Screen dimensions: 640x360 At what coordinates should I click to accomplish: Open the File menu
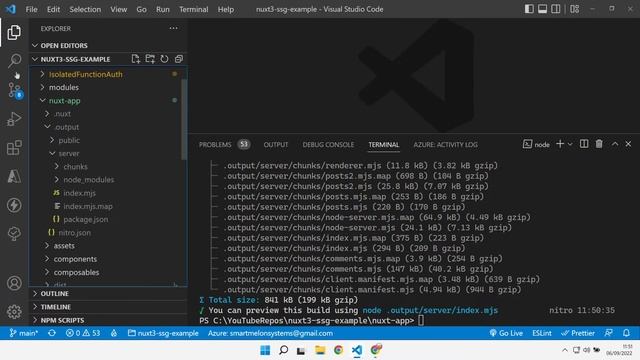(31, 9)
